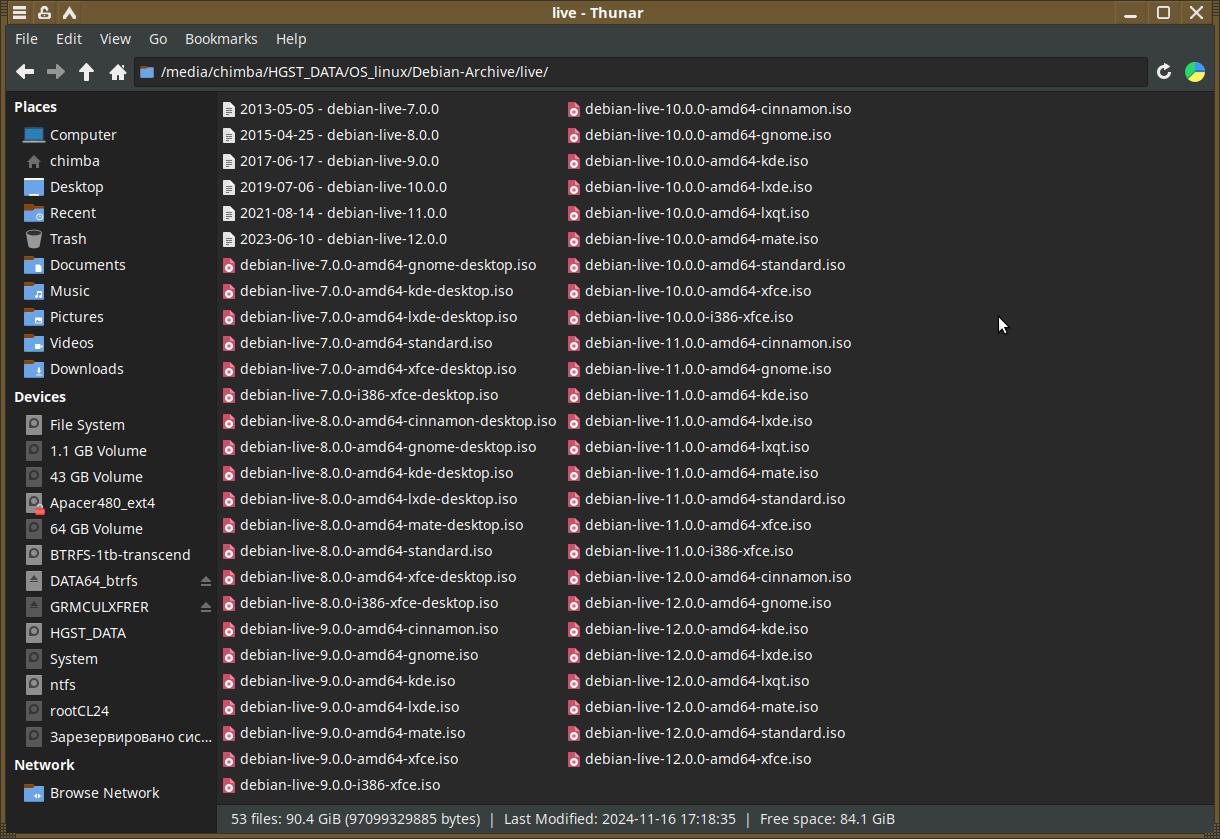Select debian-live-10.0.0-amd64-cinnamon.iso
The height and width of the screenshot is (839, 1220).
click(710, 109)
